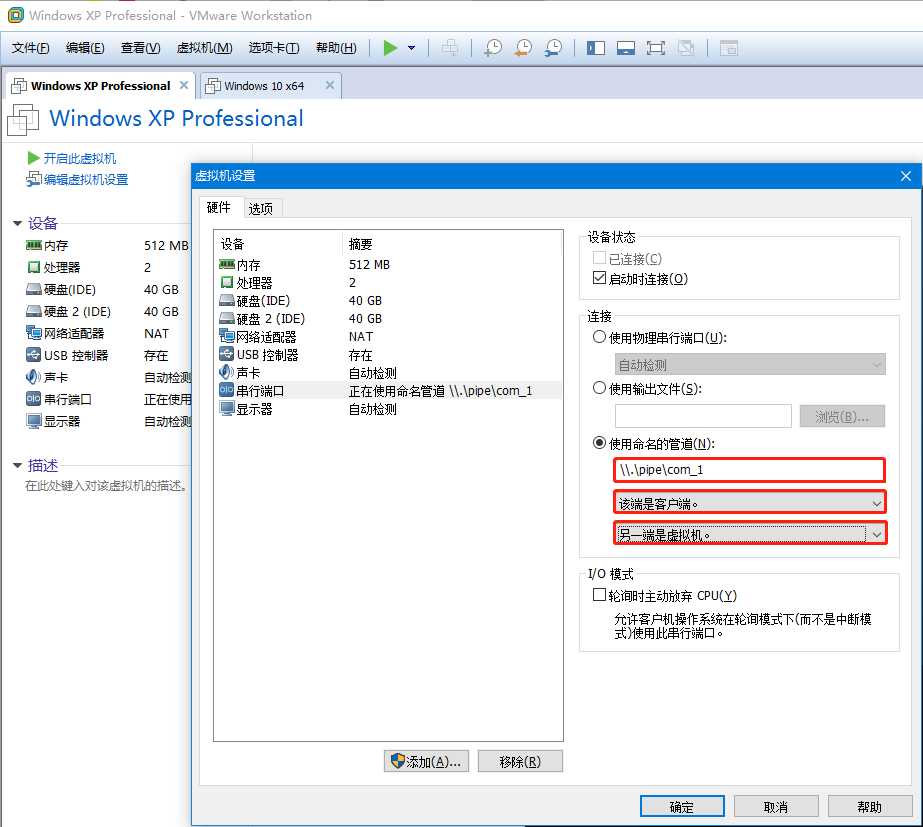The image size is (923, 827).
Task: Click the USB 控制器 icon in the main window list
Action: [33, 355]
